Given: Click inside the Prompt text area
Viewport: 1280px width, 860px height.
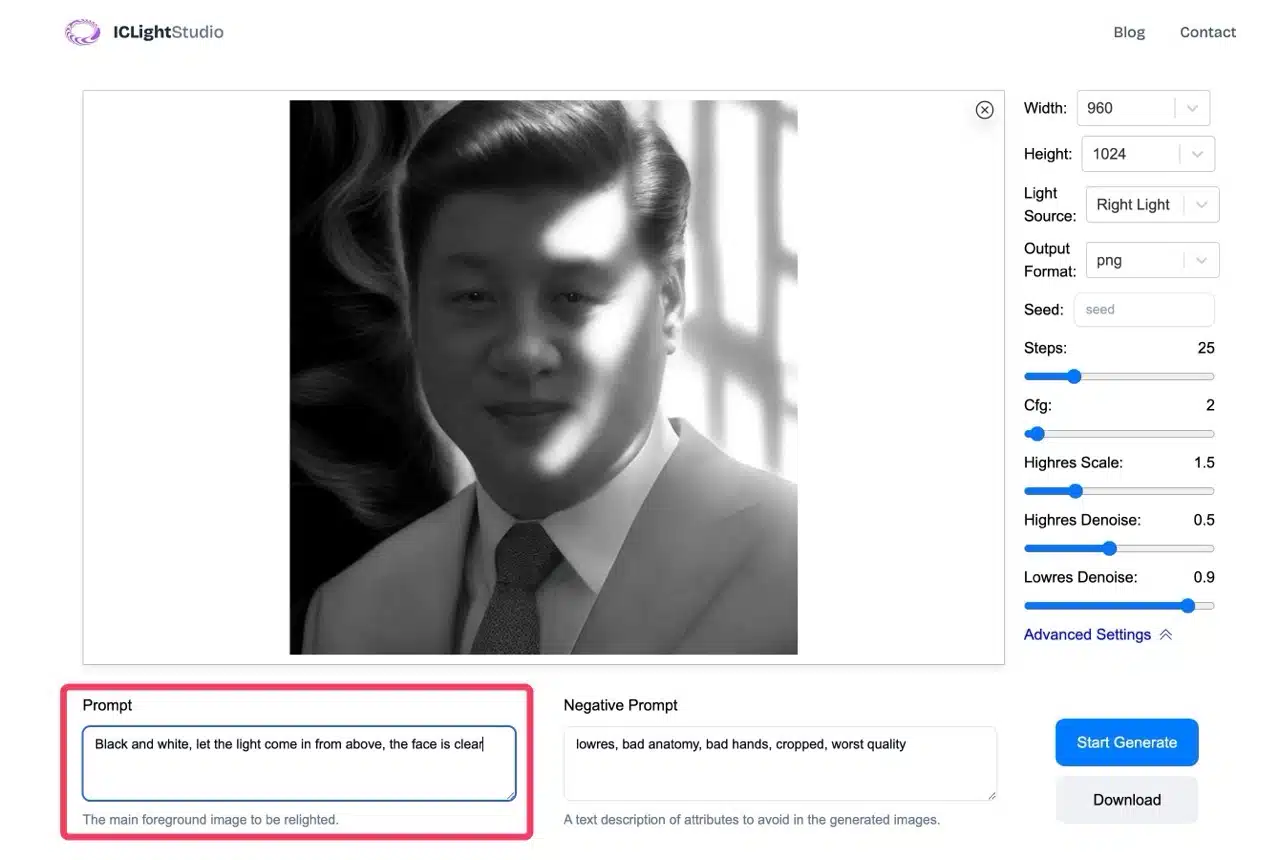Looking at the screenshot, I should pyautogui.click(x=298, y=764).
